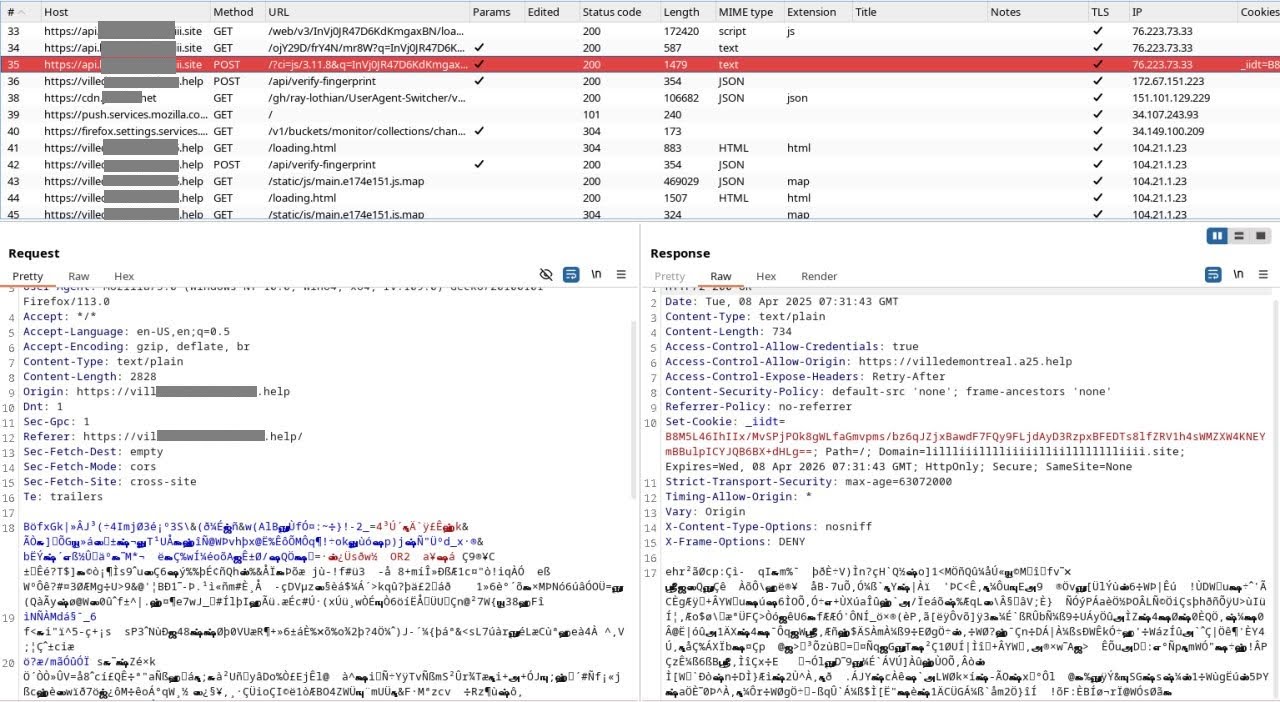The image size is (1280, 702).
Task: Switch to the maximized single-pane layout
Action: pos(1261,235)
